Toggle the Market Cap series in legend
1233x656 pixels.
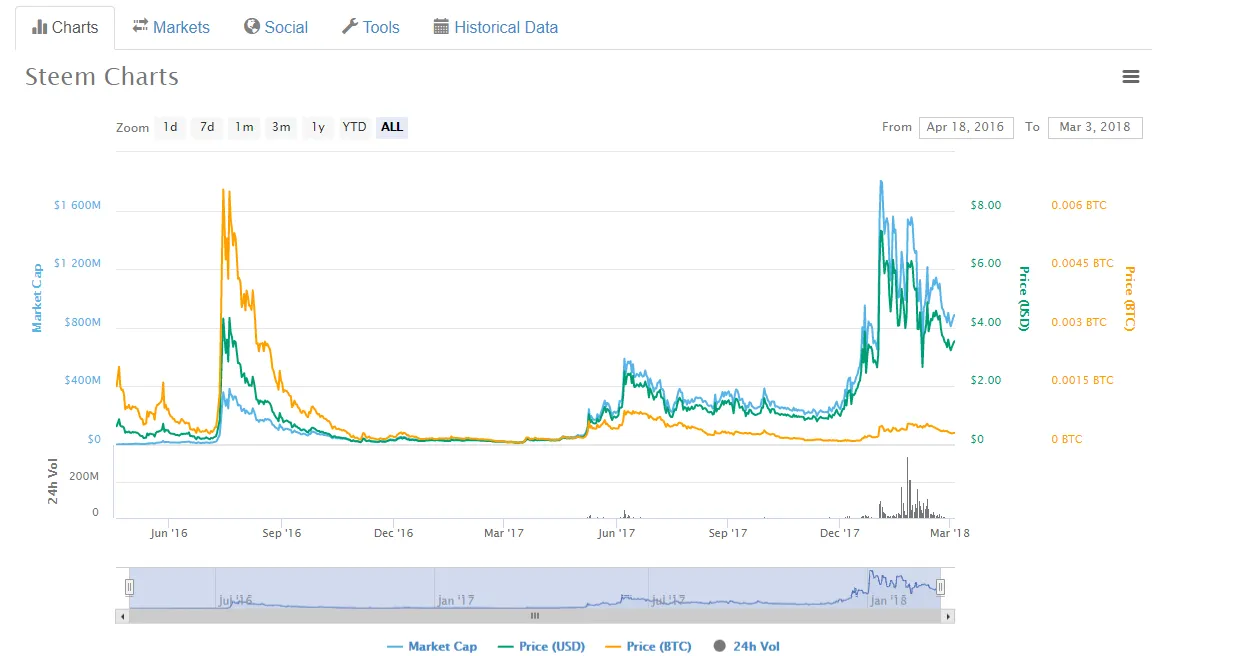432,646
